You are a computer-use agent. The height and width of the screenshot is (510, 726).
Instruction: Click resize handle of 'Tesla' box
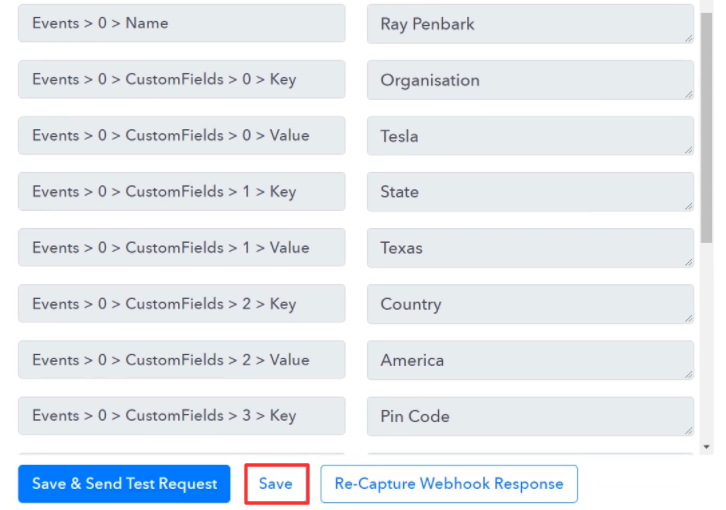[688, 151]
